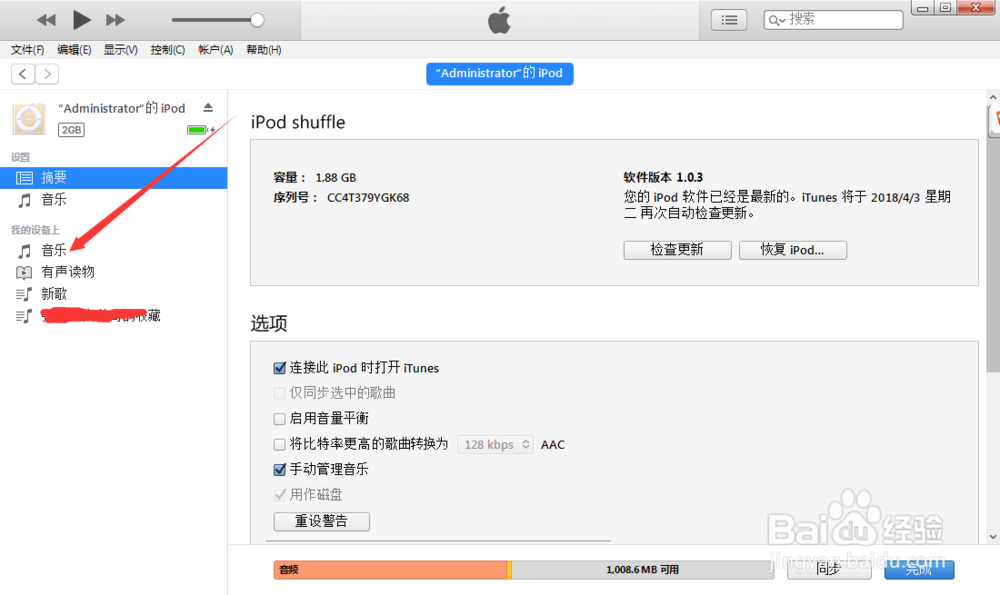The image size is (1000, 595).
Task: Open the 控制(C) menu
Action: pos(168,50)
